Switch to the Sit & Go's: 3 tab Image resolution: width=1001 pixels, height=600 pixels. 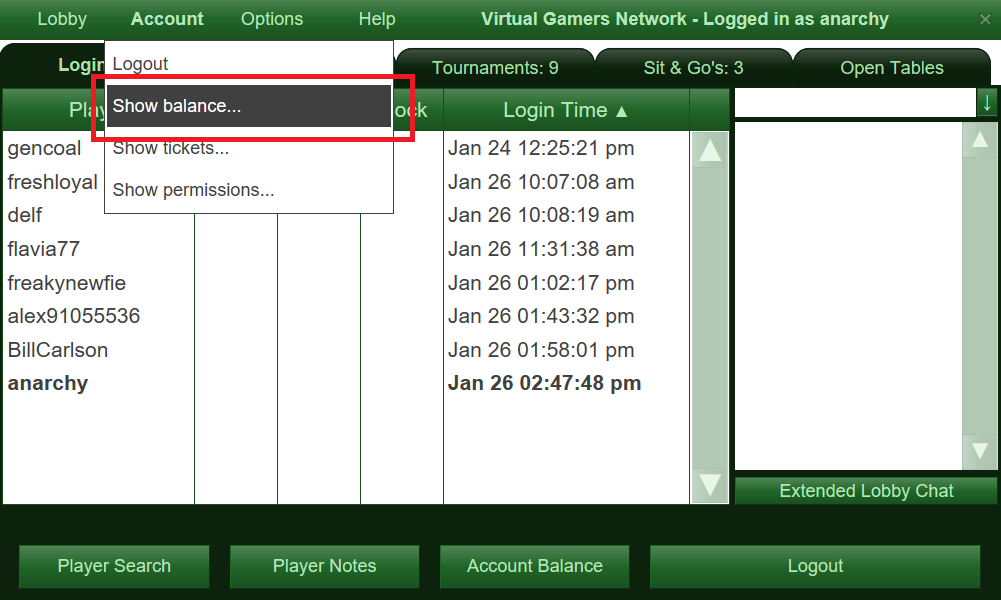click(693, 68)
